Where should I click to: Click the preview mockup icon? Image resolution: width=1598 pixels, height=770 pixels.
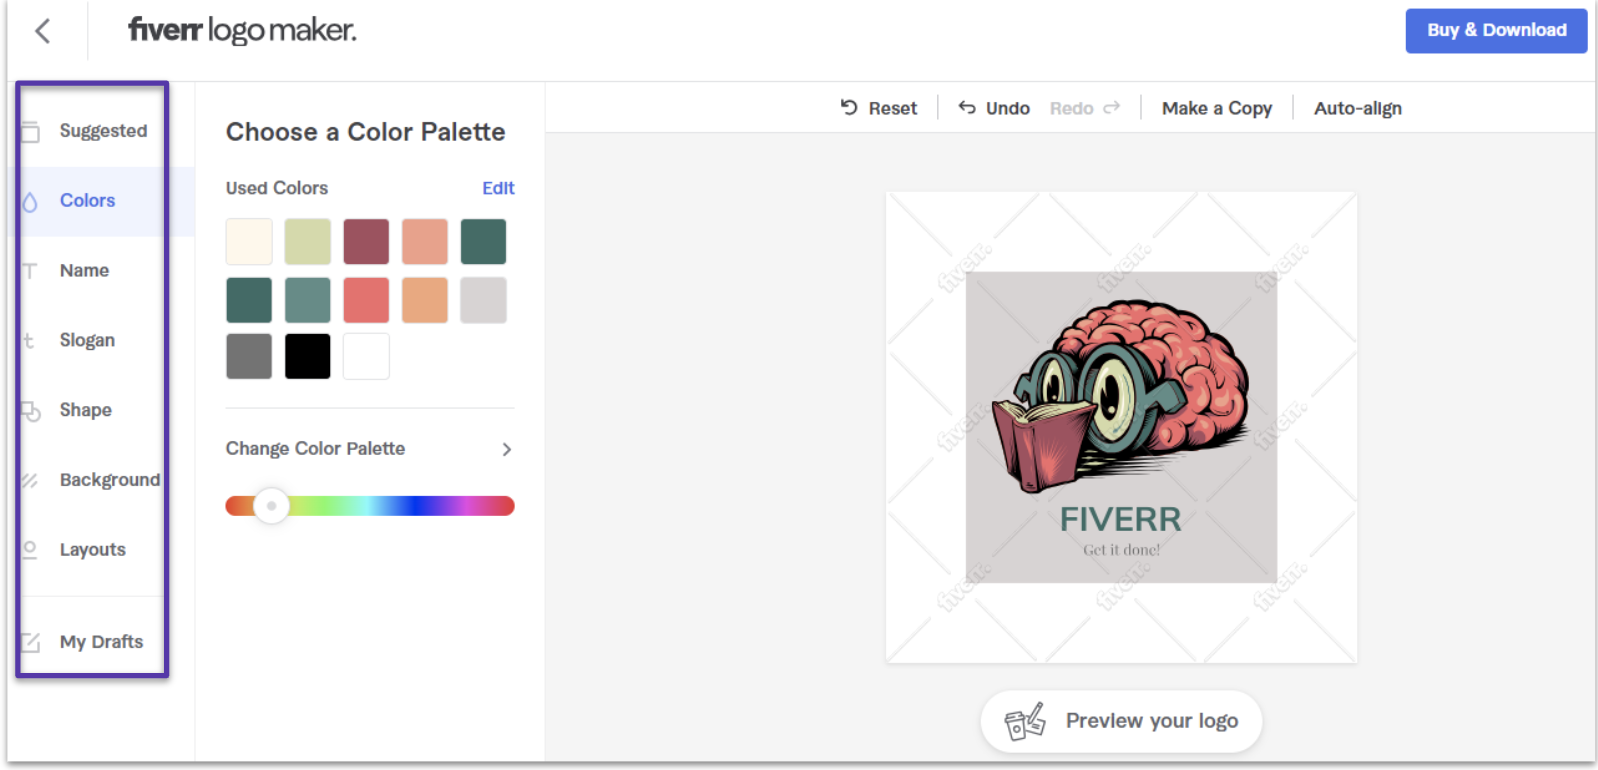click(1025, 721)
